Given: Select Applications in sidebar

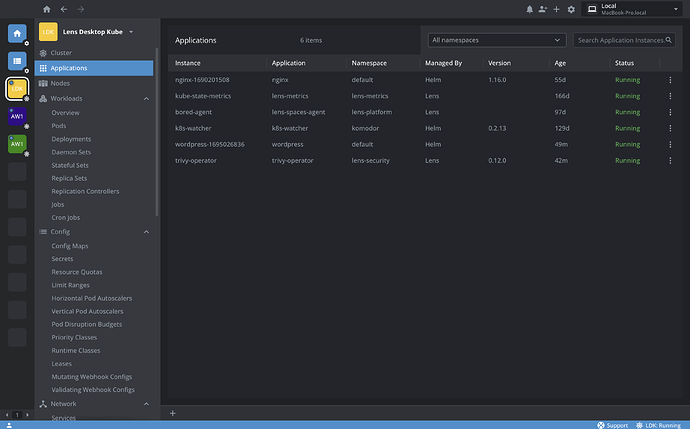Looking at the screenshot, I should 94,68.
